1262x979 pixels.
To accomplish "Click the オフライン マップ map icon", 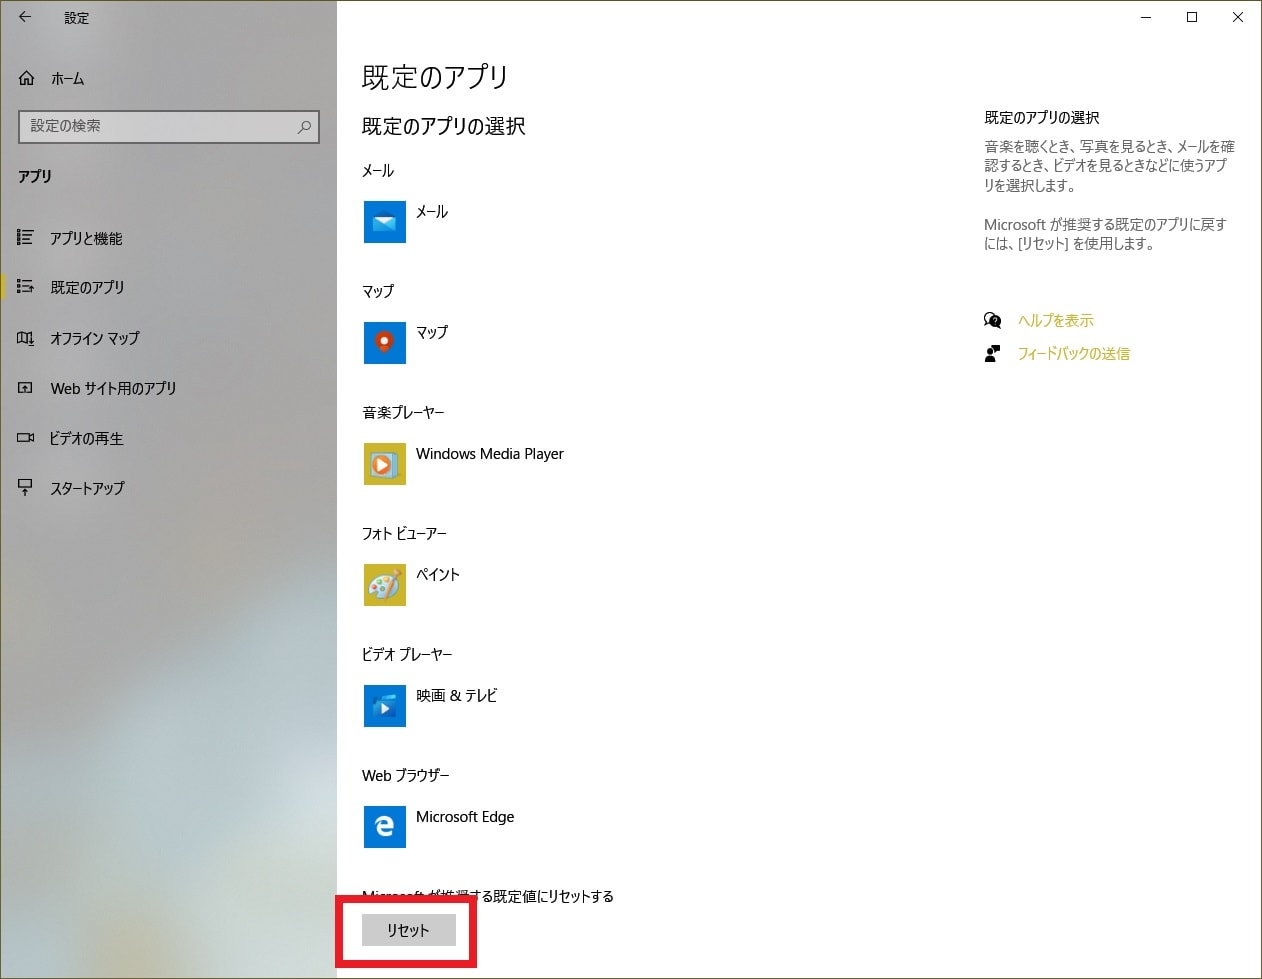I will (x=25, y=338).
